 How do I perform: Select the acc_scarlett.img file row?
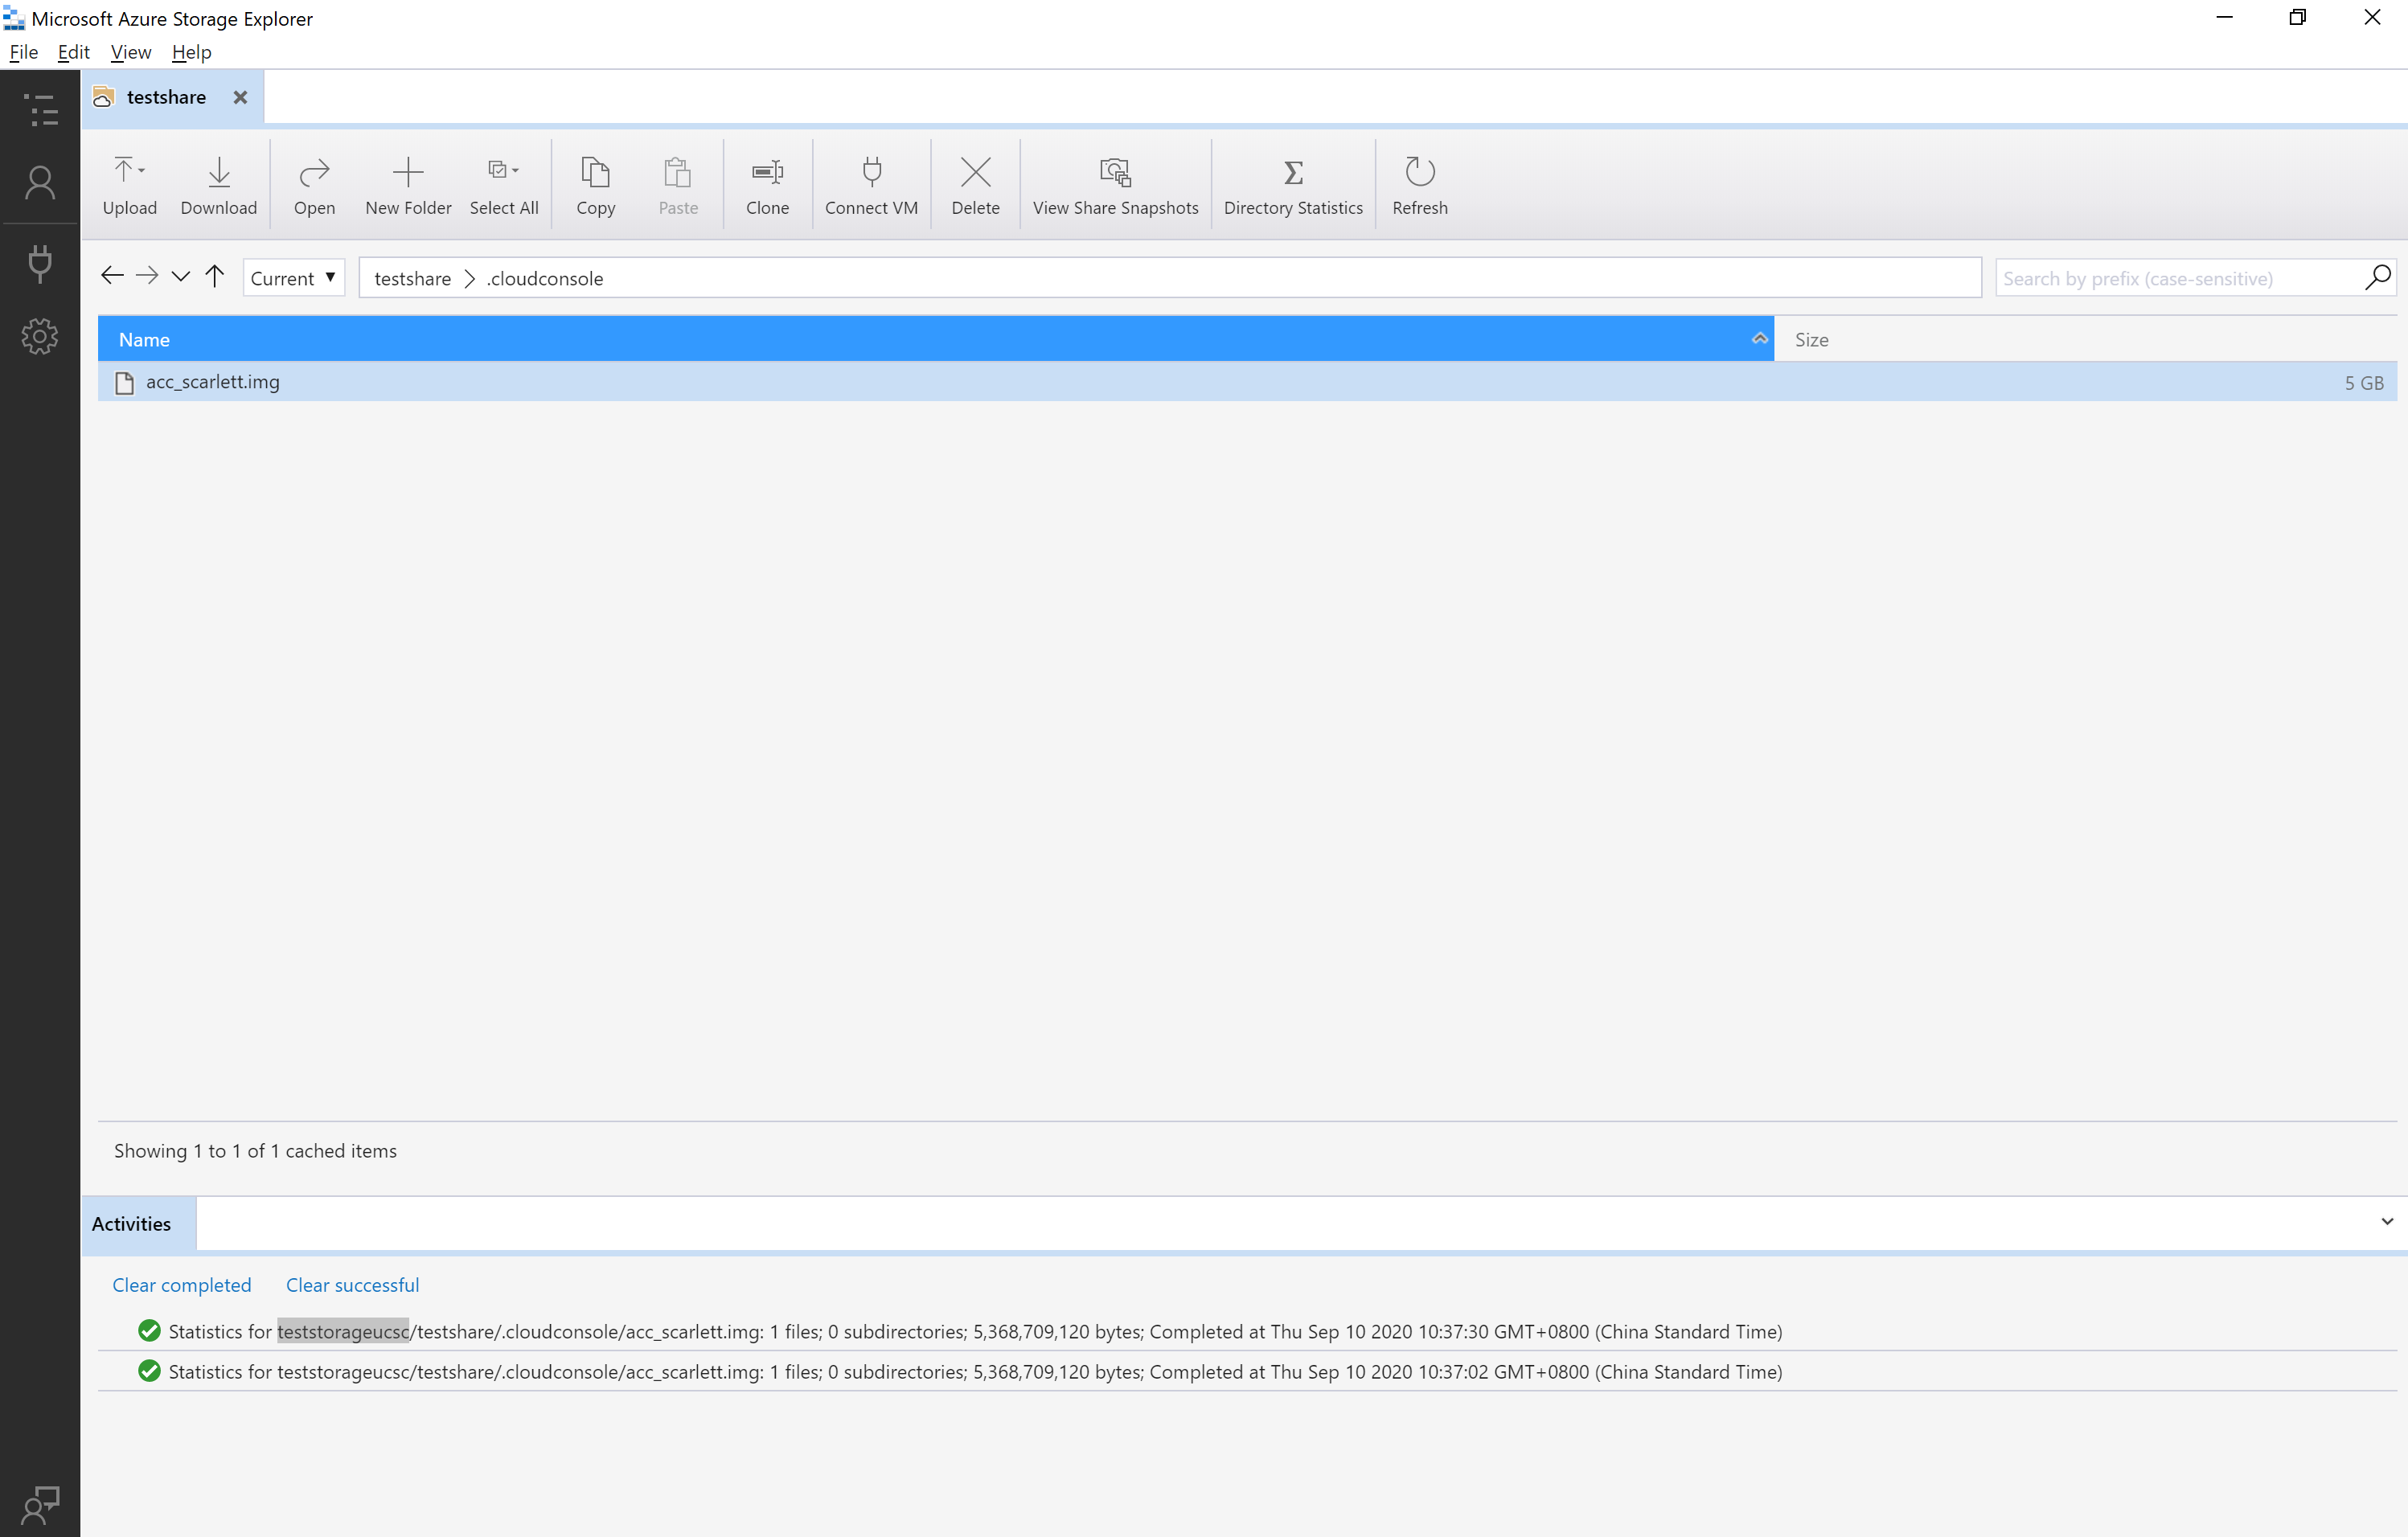pyautogui.click(x=1247, y=382)
